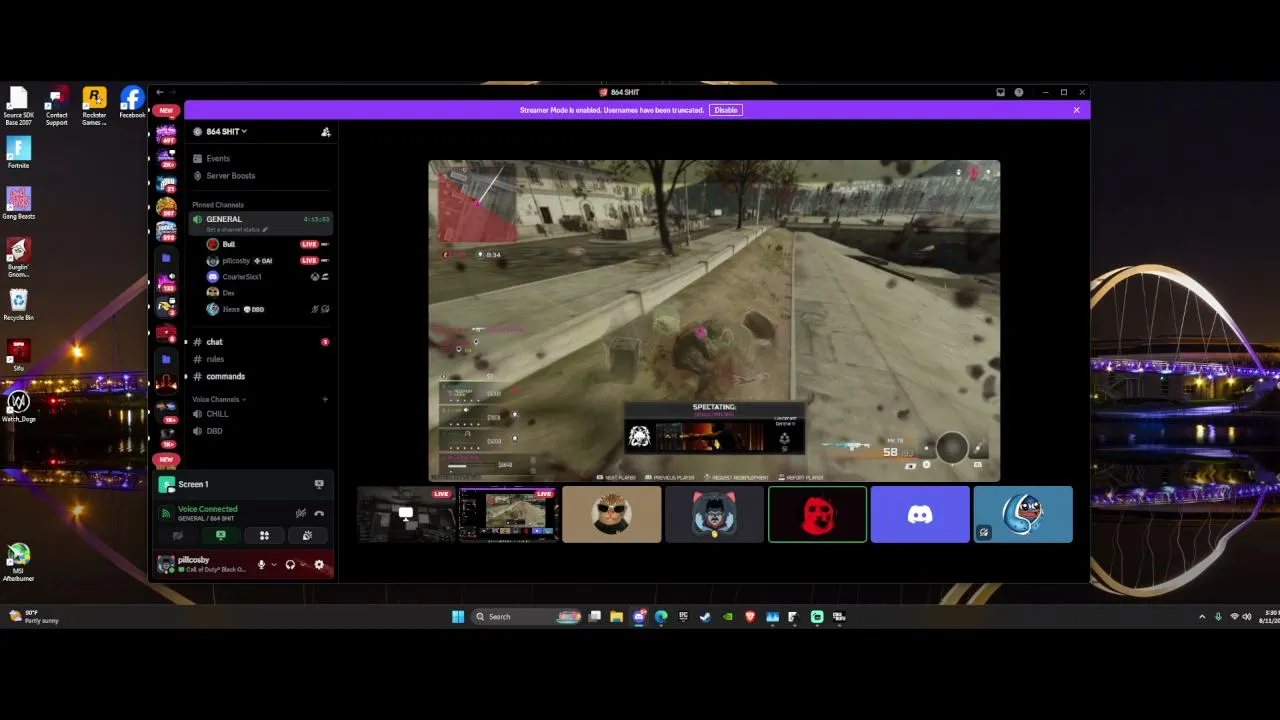Open the Discord help icon in title bar
1280x720 pixels.
[x=1019, y=92]
